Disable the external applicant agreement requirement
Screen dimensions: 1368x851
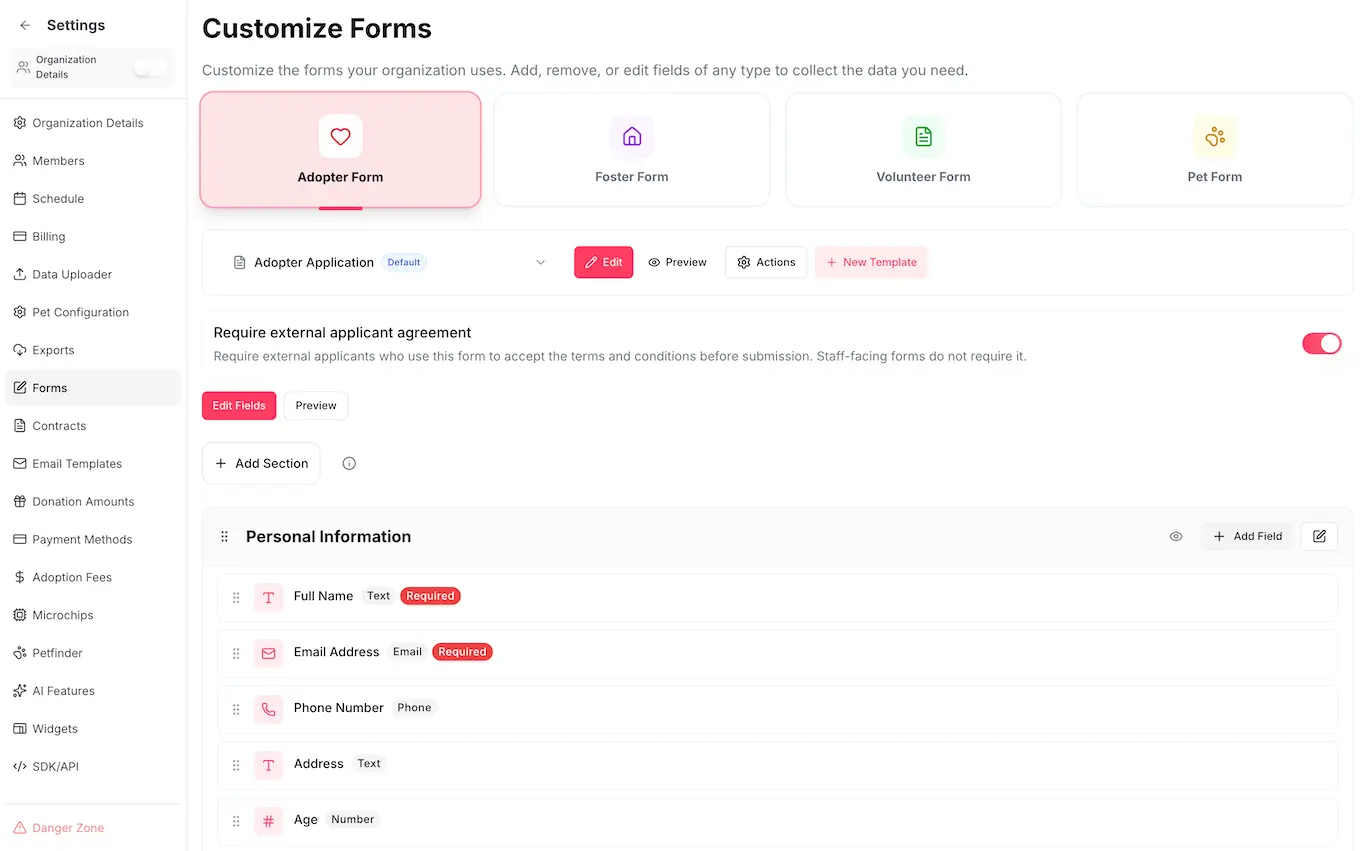(x=1322, y=343)
